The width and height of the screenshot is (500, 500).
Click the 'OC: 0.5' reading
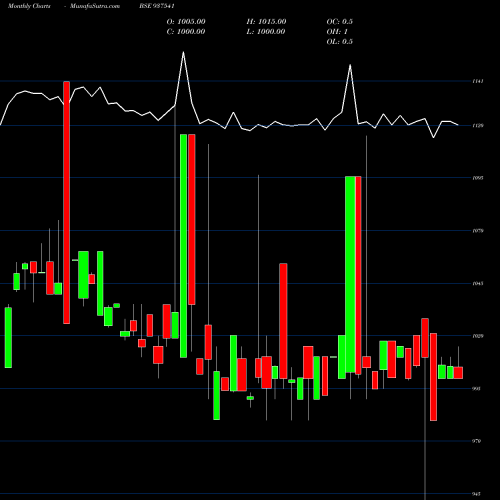[339, 22]
